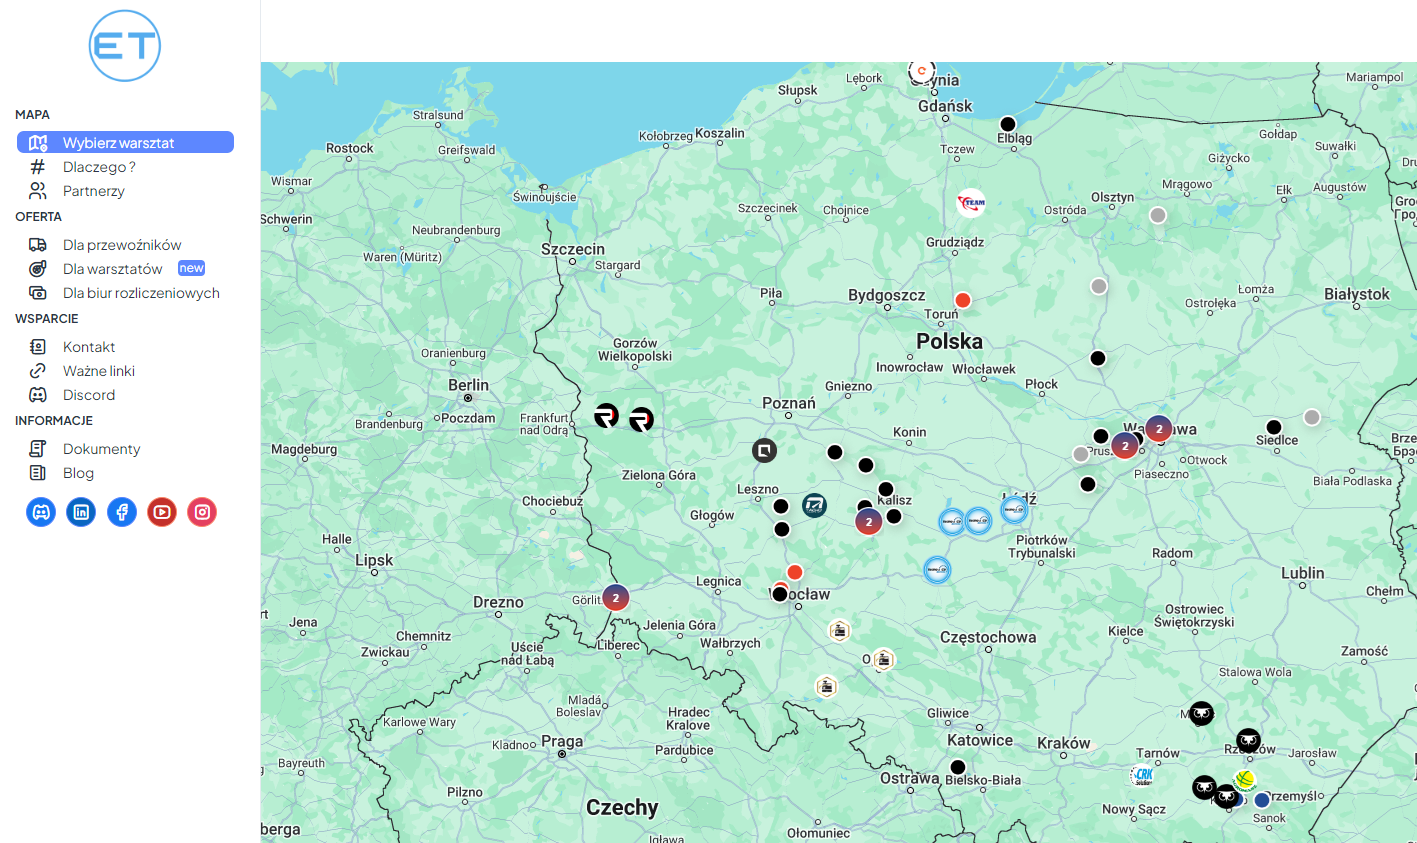Click the red marker above Wrocław
The width and height of the screenshot is (1417, 843).
tap(795, 572)
